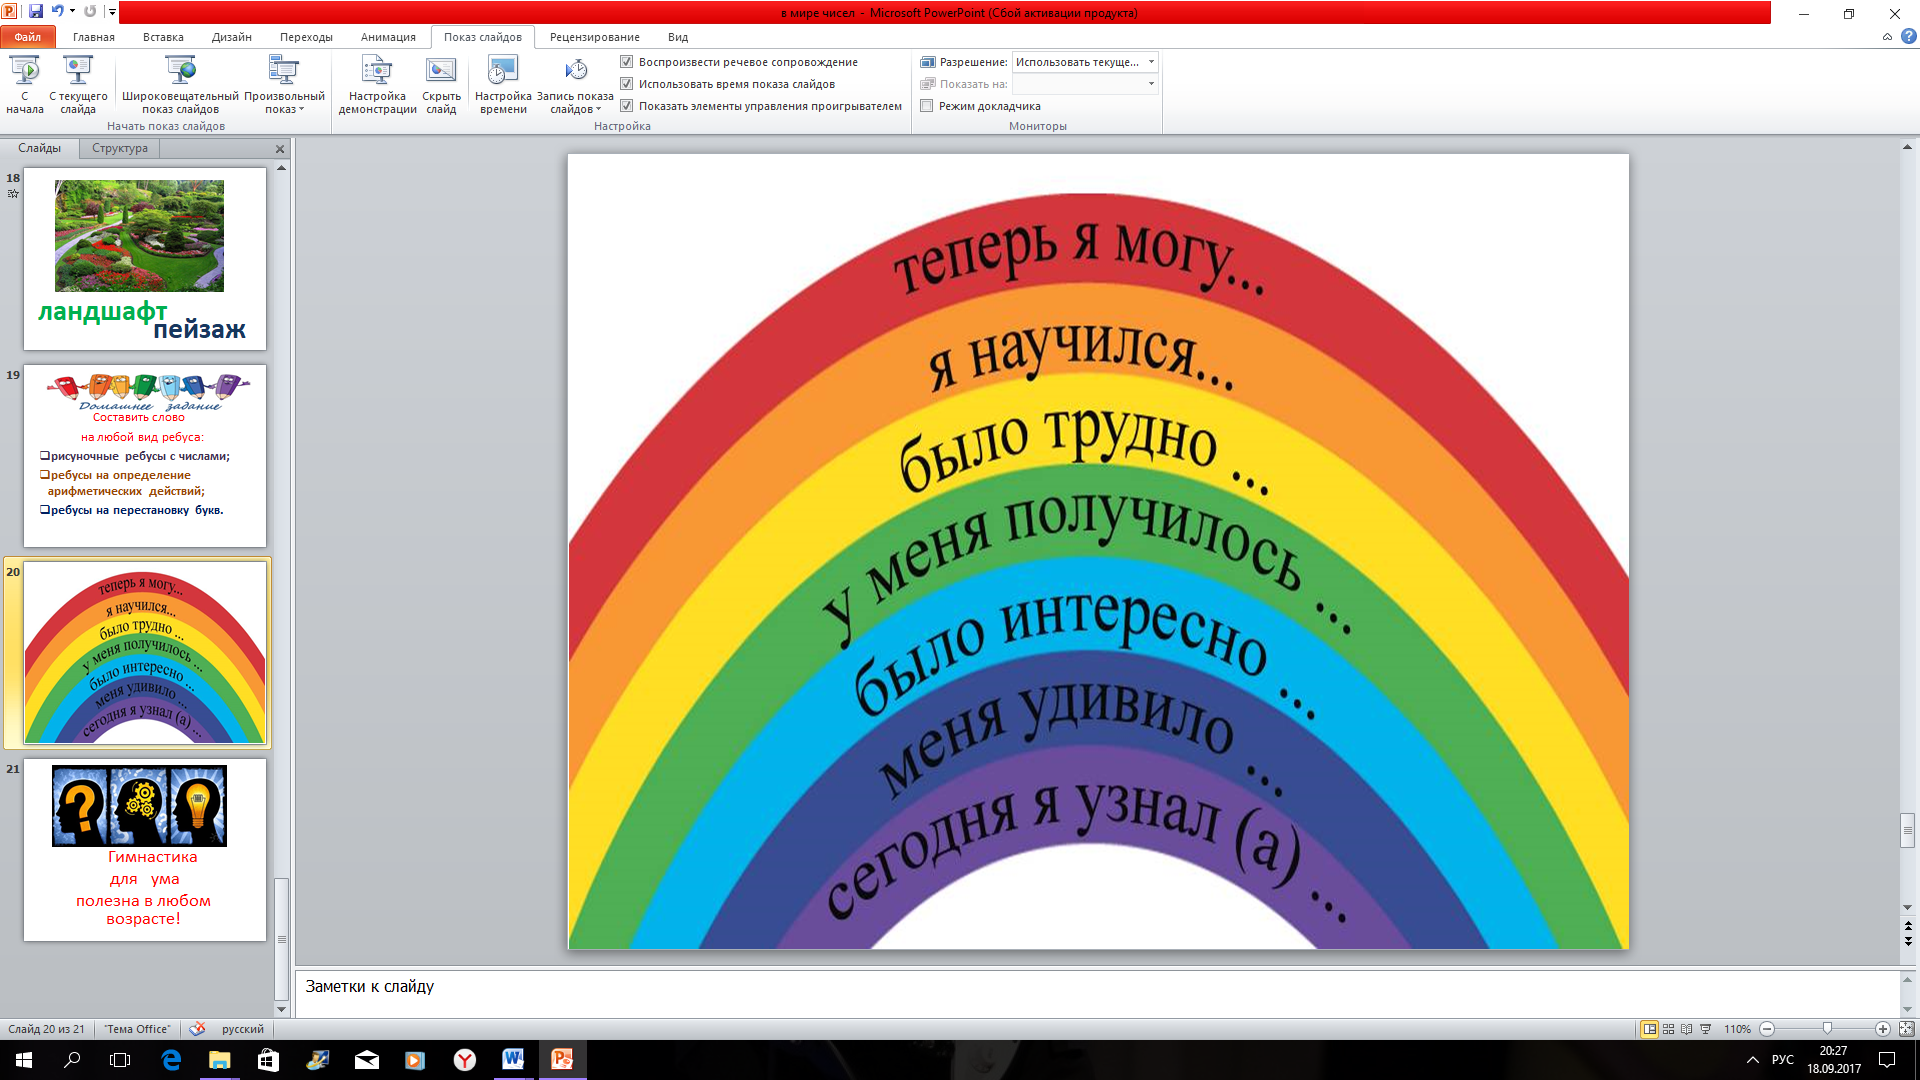Toggle show media controls checkbox

point(627,106)
